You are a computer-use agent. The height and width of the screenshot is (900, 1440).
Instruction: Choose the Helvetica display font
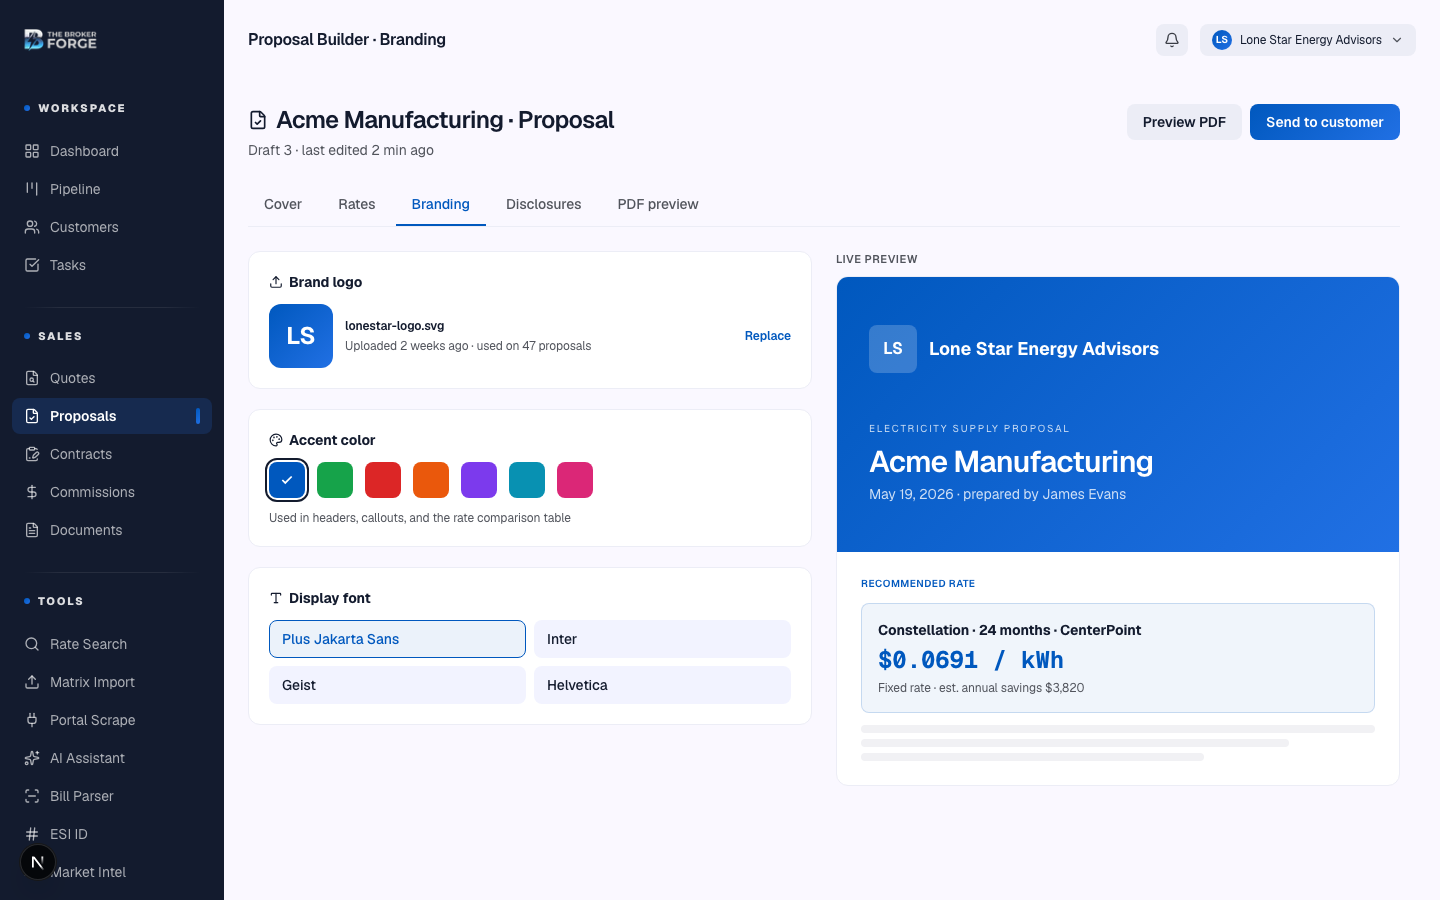(662, 685)
